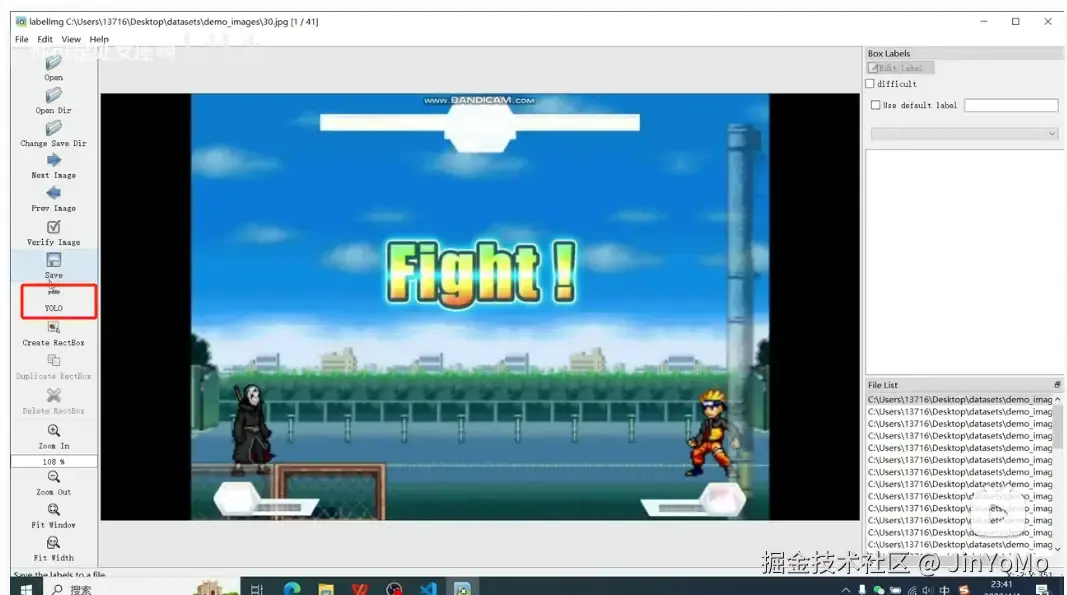This screenshot has width=1067, height=595.
Task: Click the Duplicate RectBox tool
Action: click(x=53, y=367)
